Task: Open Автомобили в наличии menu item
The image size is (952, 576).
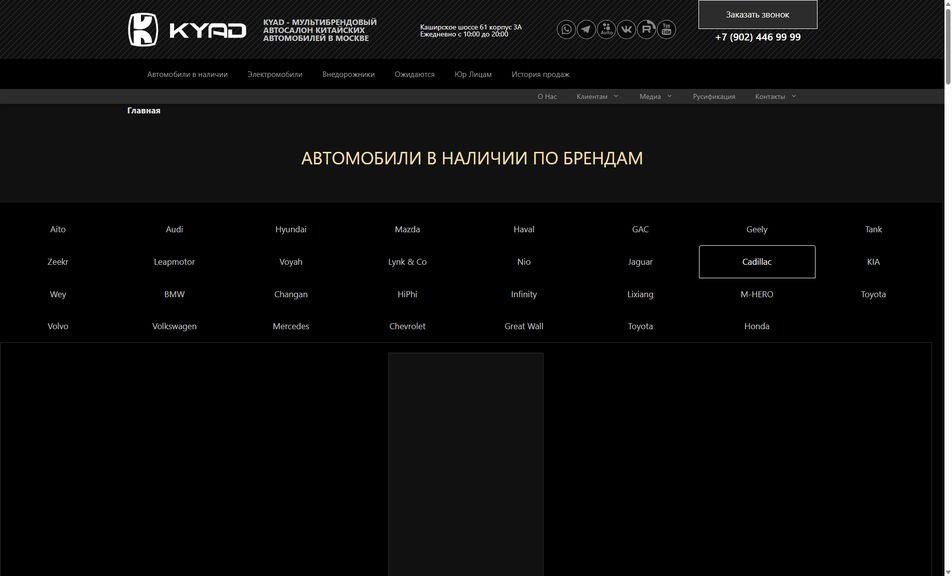Action: pyautogui.click(x=187, y=75)
